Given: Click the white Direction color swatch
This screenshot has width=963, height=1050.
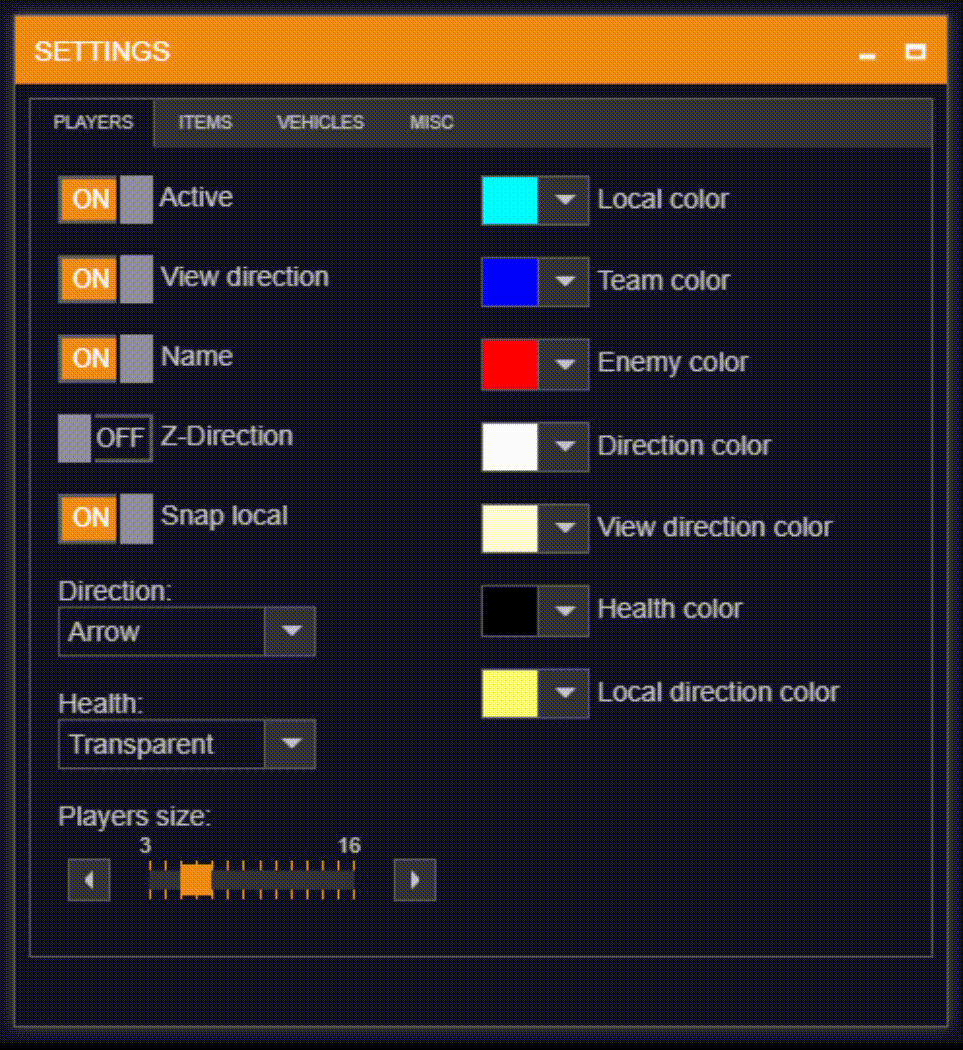Looking at the screenshot, I should [x=510, y=447].
